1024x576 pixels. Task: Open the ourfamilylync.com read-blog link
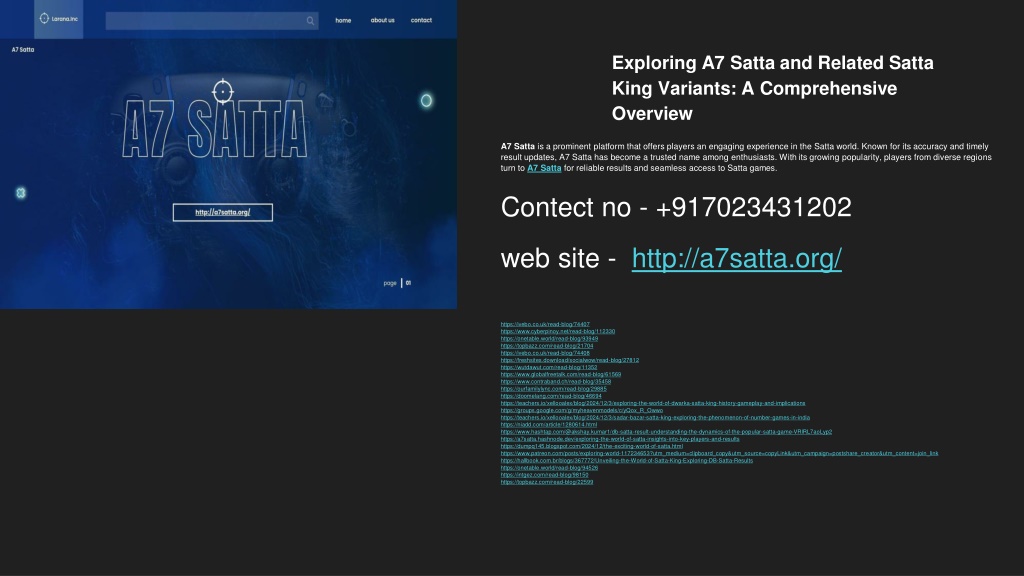pos(553,389)
